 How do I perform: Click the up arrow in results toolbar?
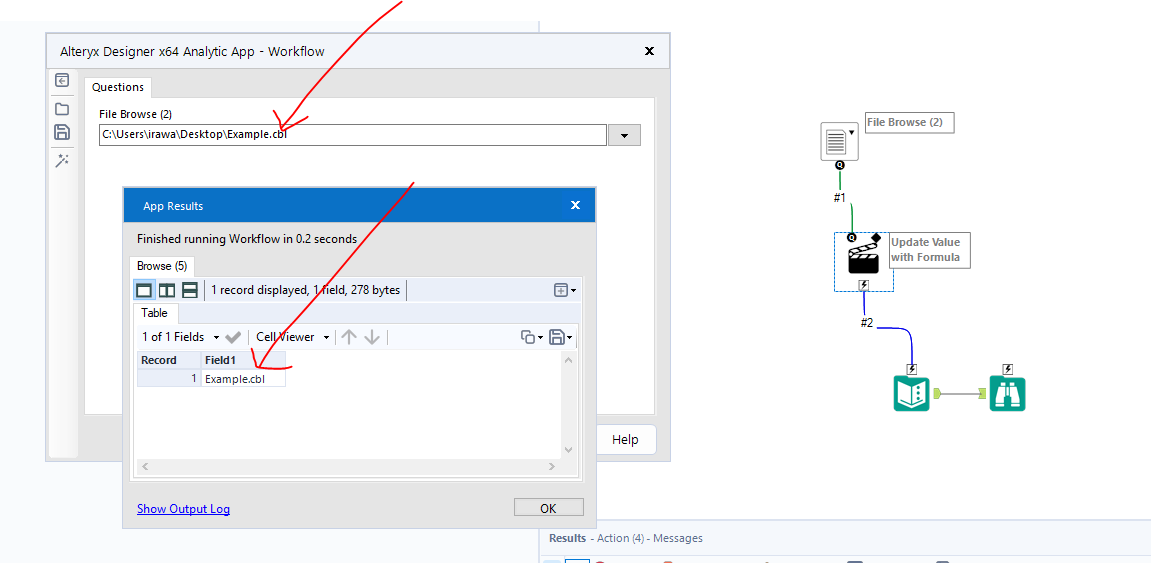(x=349, y=337)
